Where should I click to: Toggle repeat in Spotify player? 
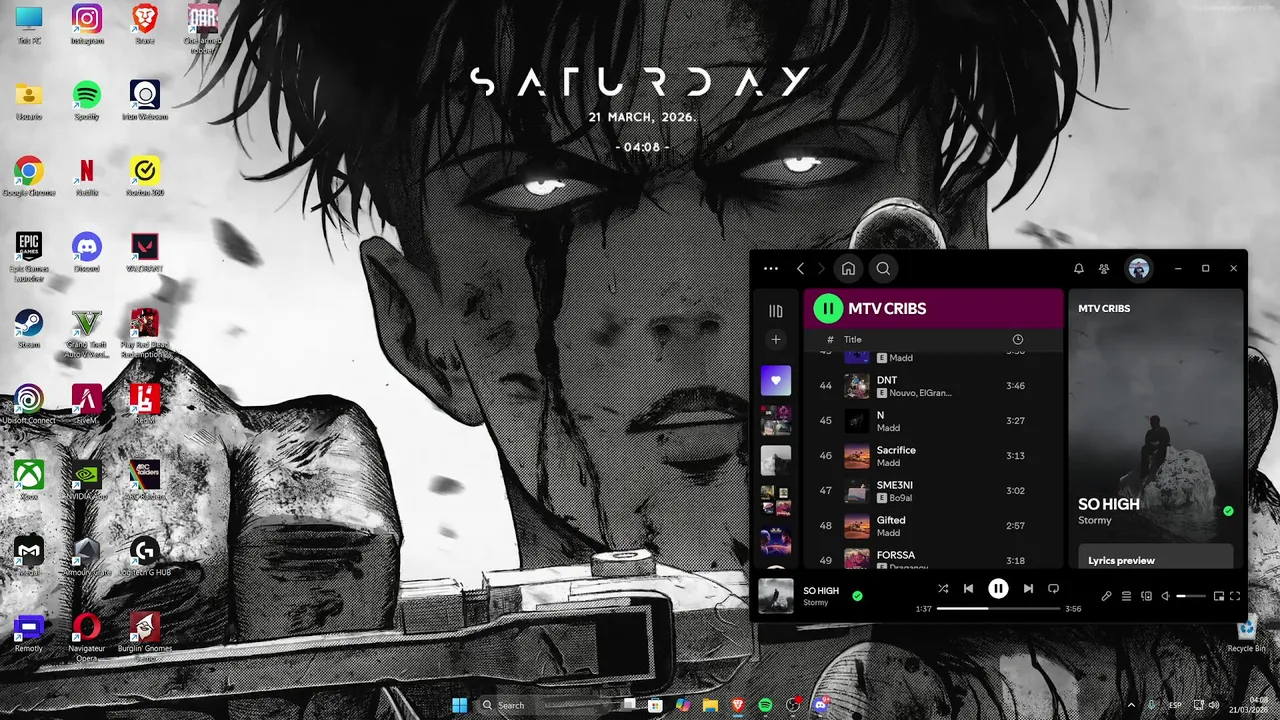(x=1053, y=589)
